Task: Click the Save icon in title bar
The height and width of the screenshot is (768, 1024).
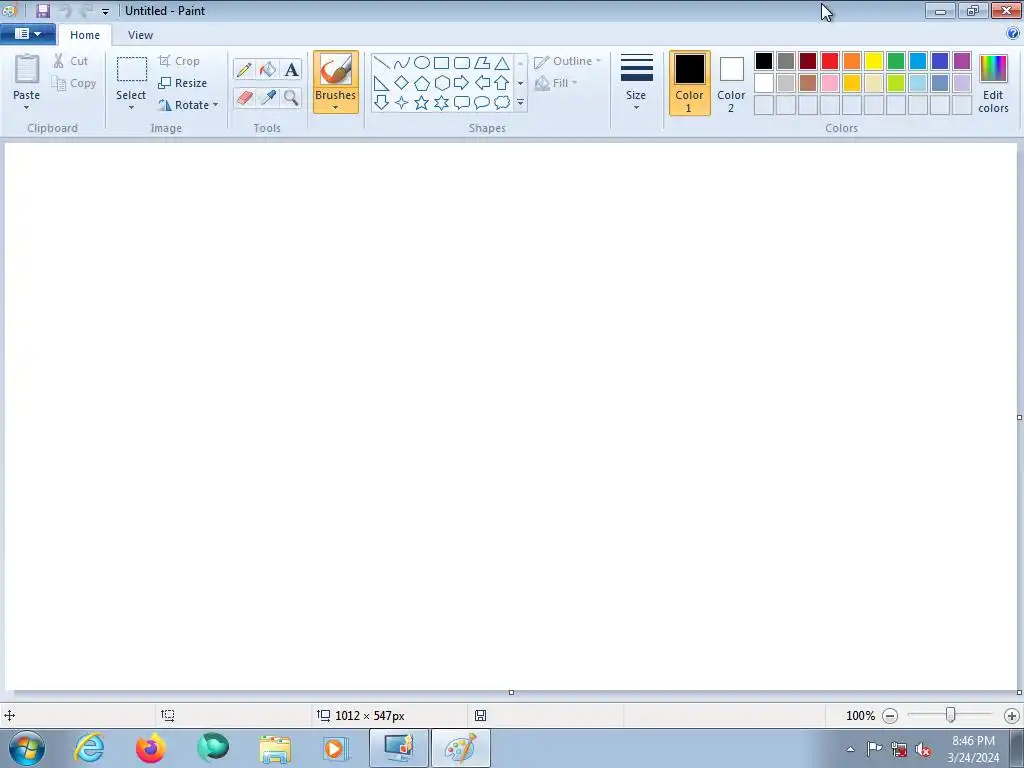Action: (43, 10)
